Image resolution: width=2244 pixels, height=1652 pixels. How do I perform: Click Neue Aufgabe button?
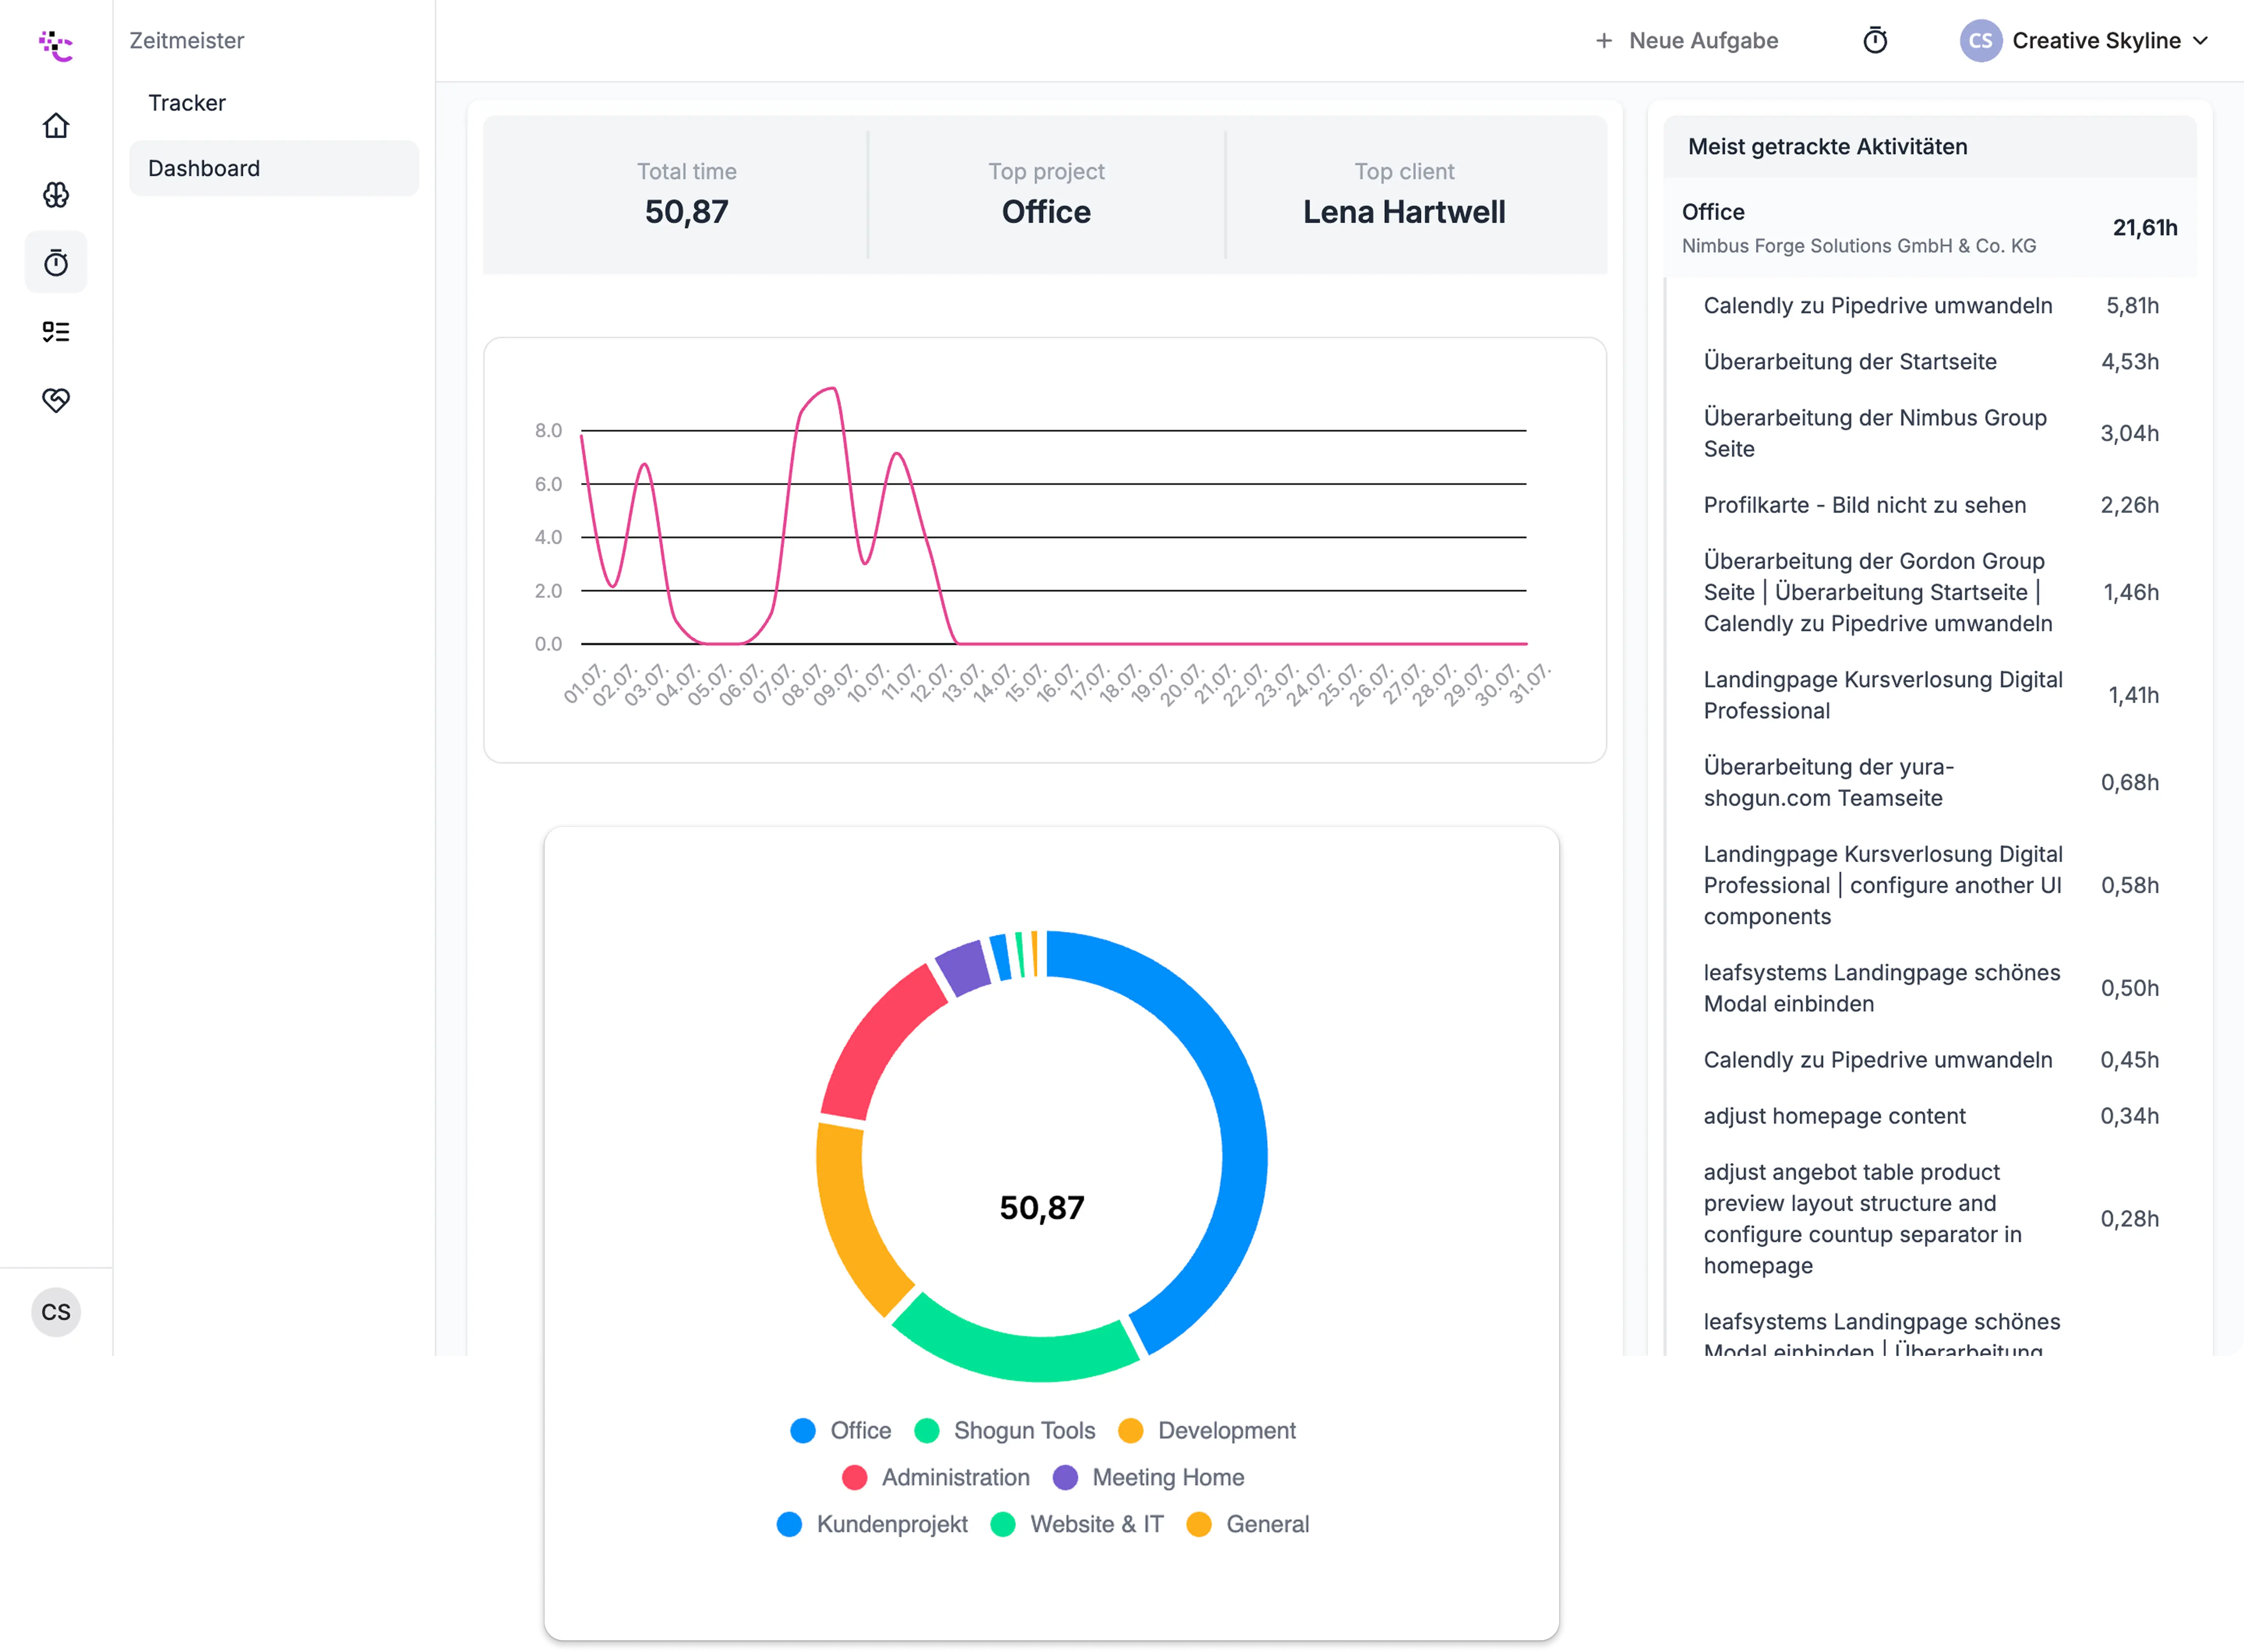pyautogui.click(x=1686, y=41)
